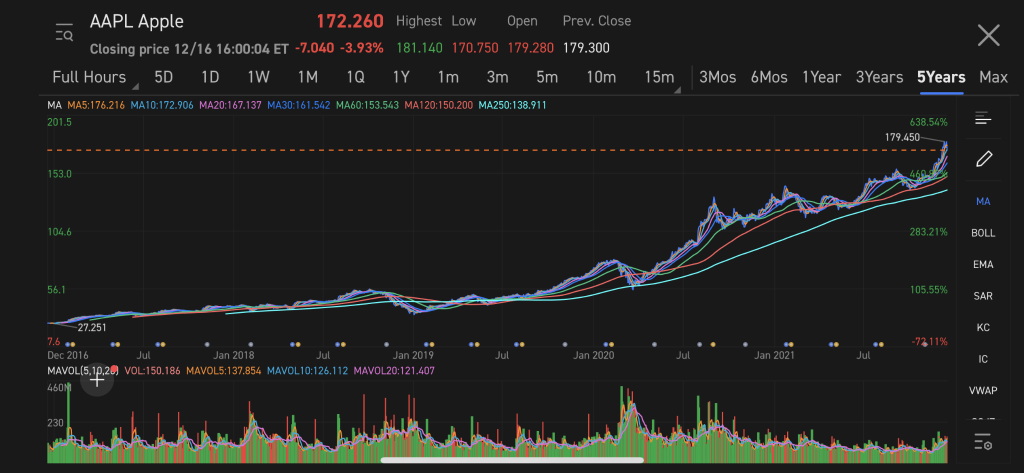Click the MA60:153.543 legend value
The width and height of the screenshot is (1024, 473).
(366, 105)
